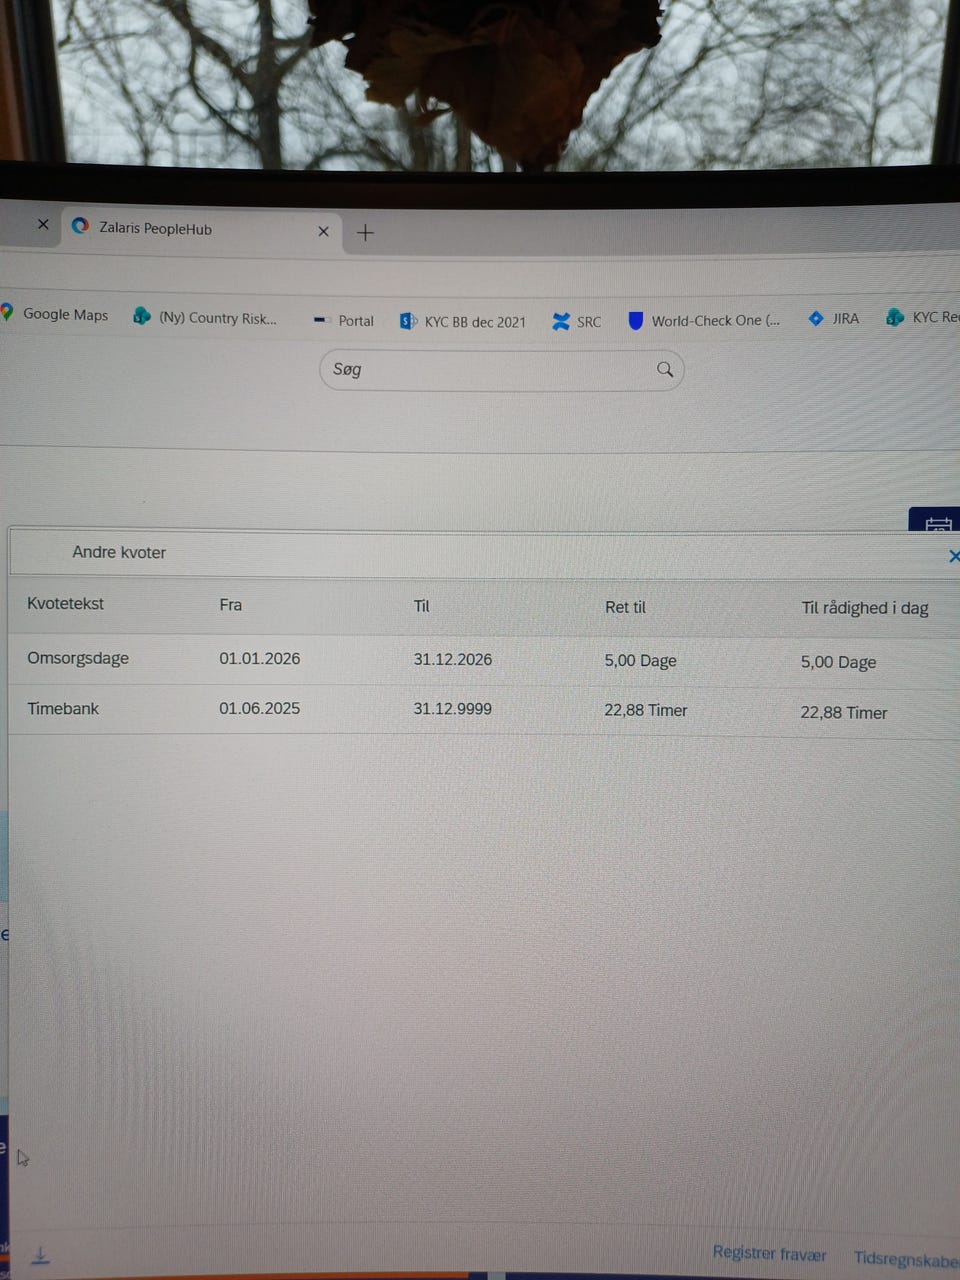The image size is (960, 1280).
Task: Click the Kvotetekst column header
Action: [x=65, y=603]
